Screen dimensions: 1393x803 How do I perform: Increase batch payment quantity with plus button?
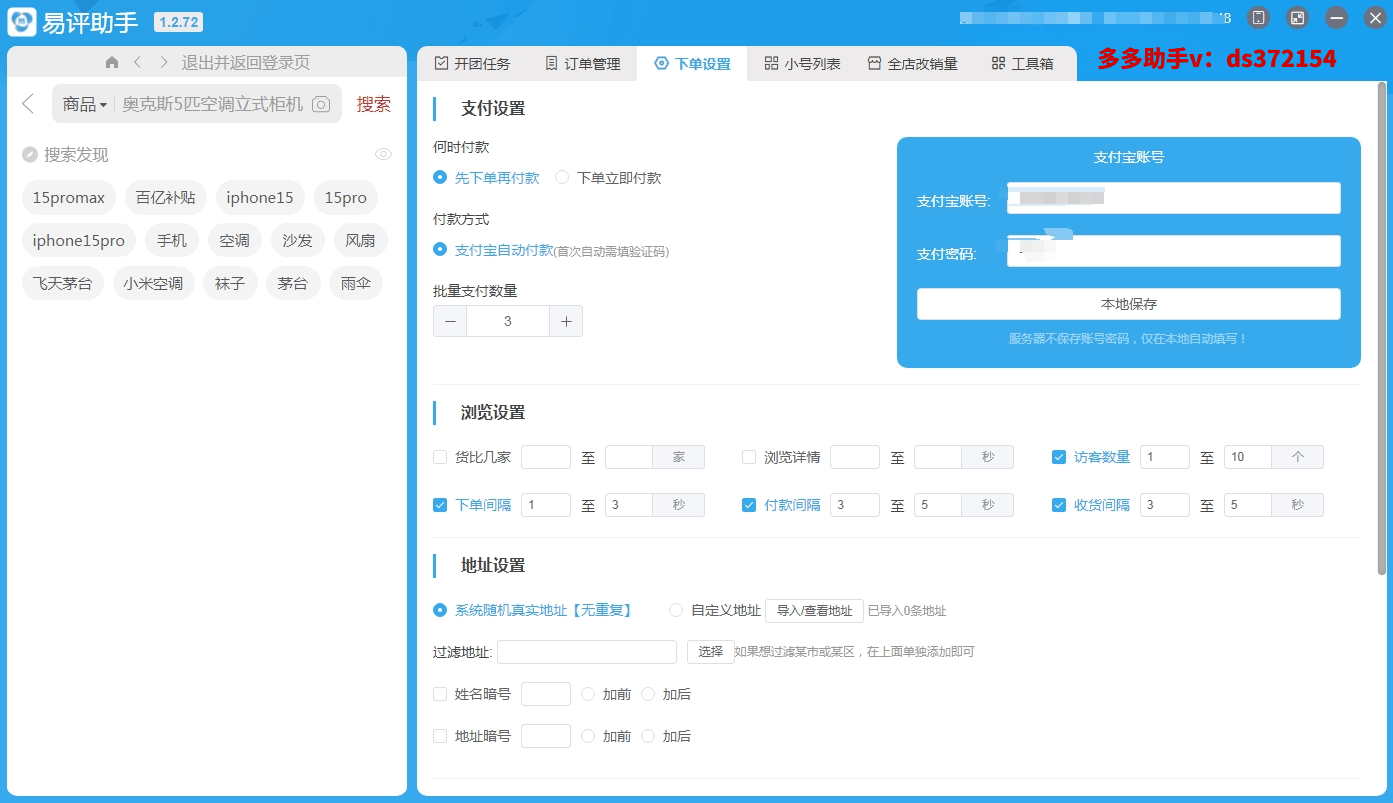[566, 321]
